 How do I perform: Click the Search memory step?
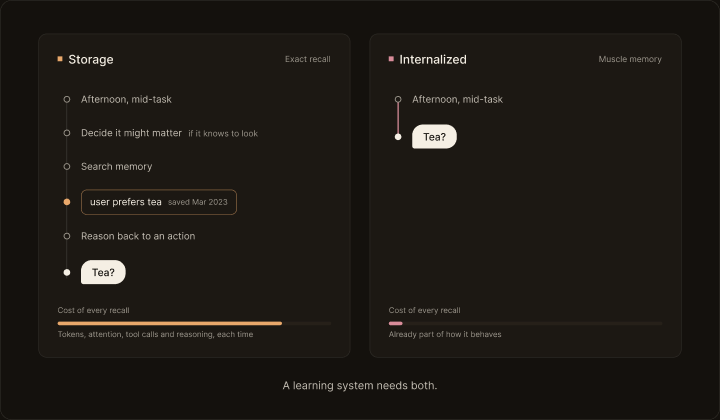pos(116,167)
